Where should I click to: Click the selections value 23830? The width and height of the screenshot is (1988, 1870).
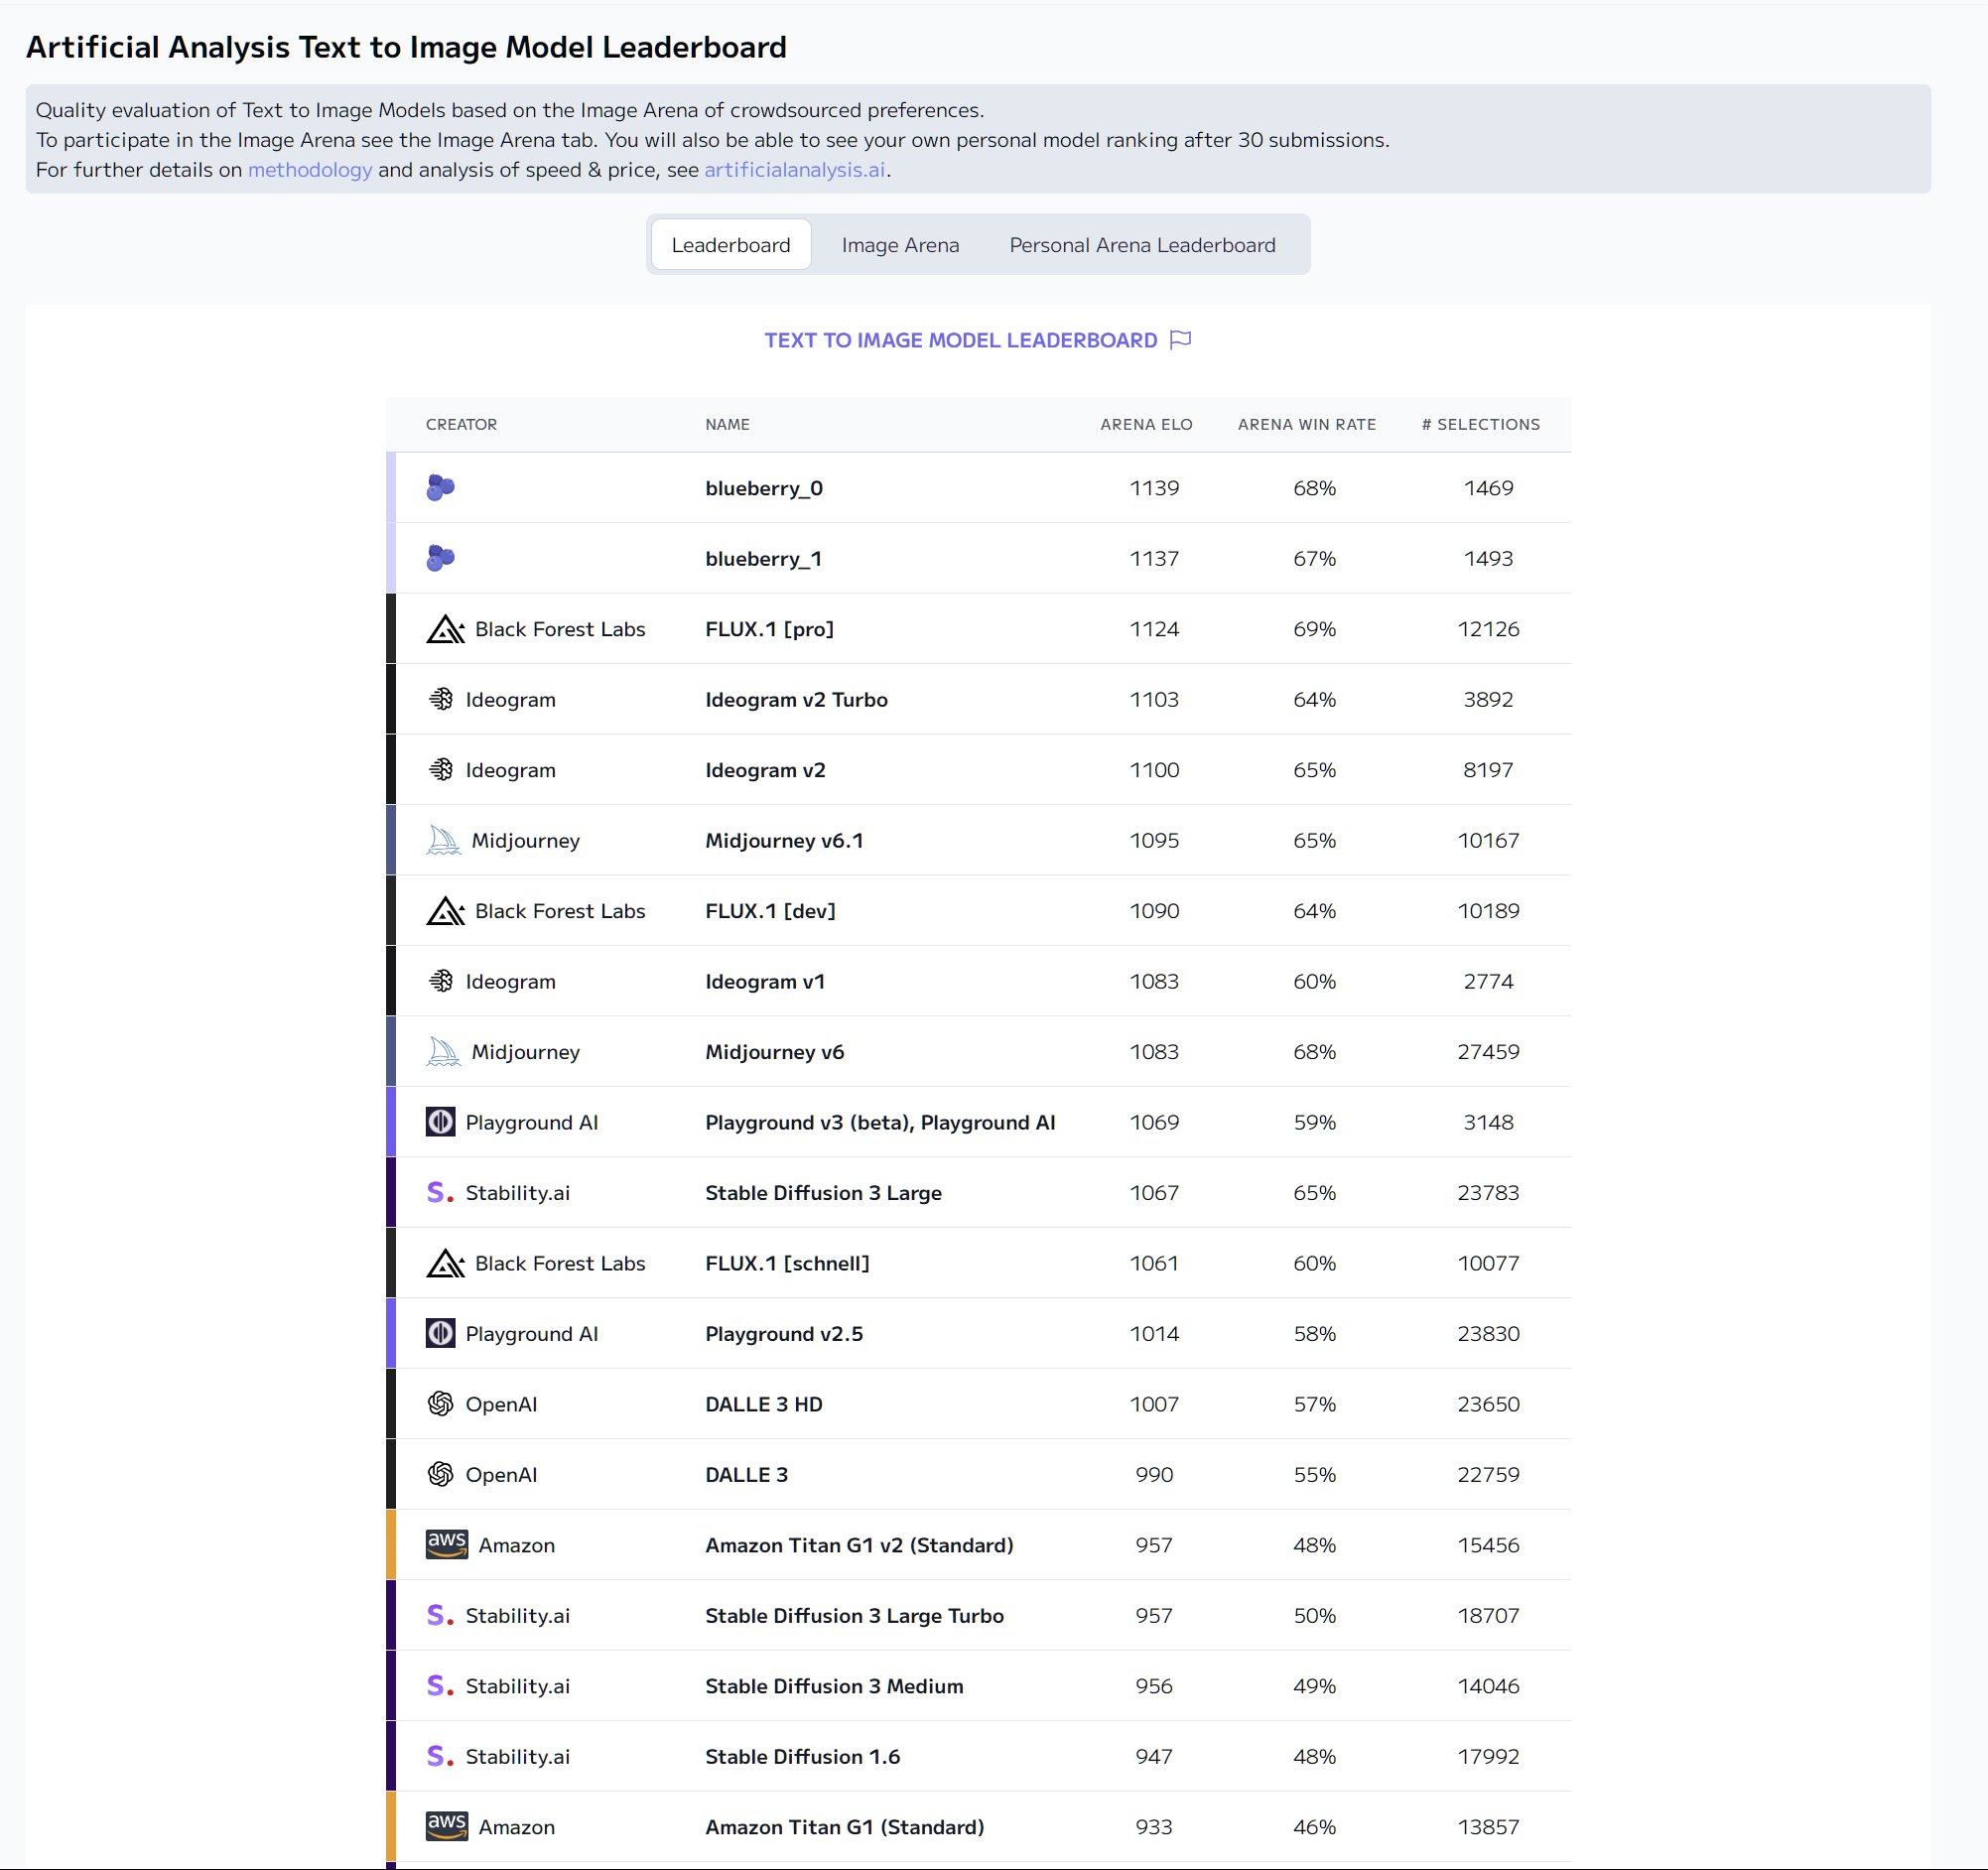tap(1488, 1333)
